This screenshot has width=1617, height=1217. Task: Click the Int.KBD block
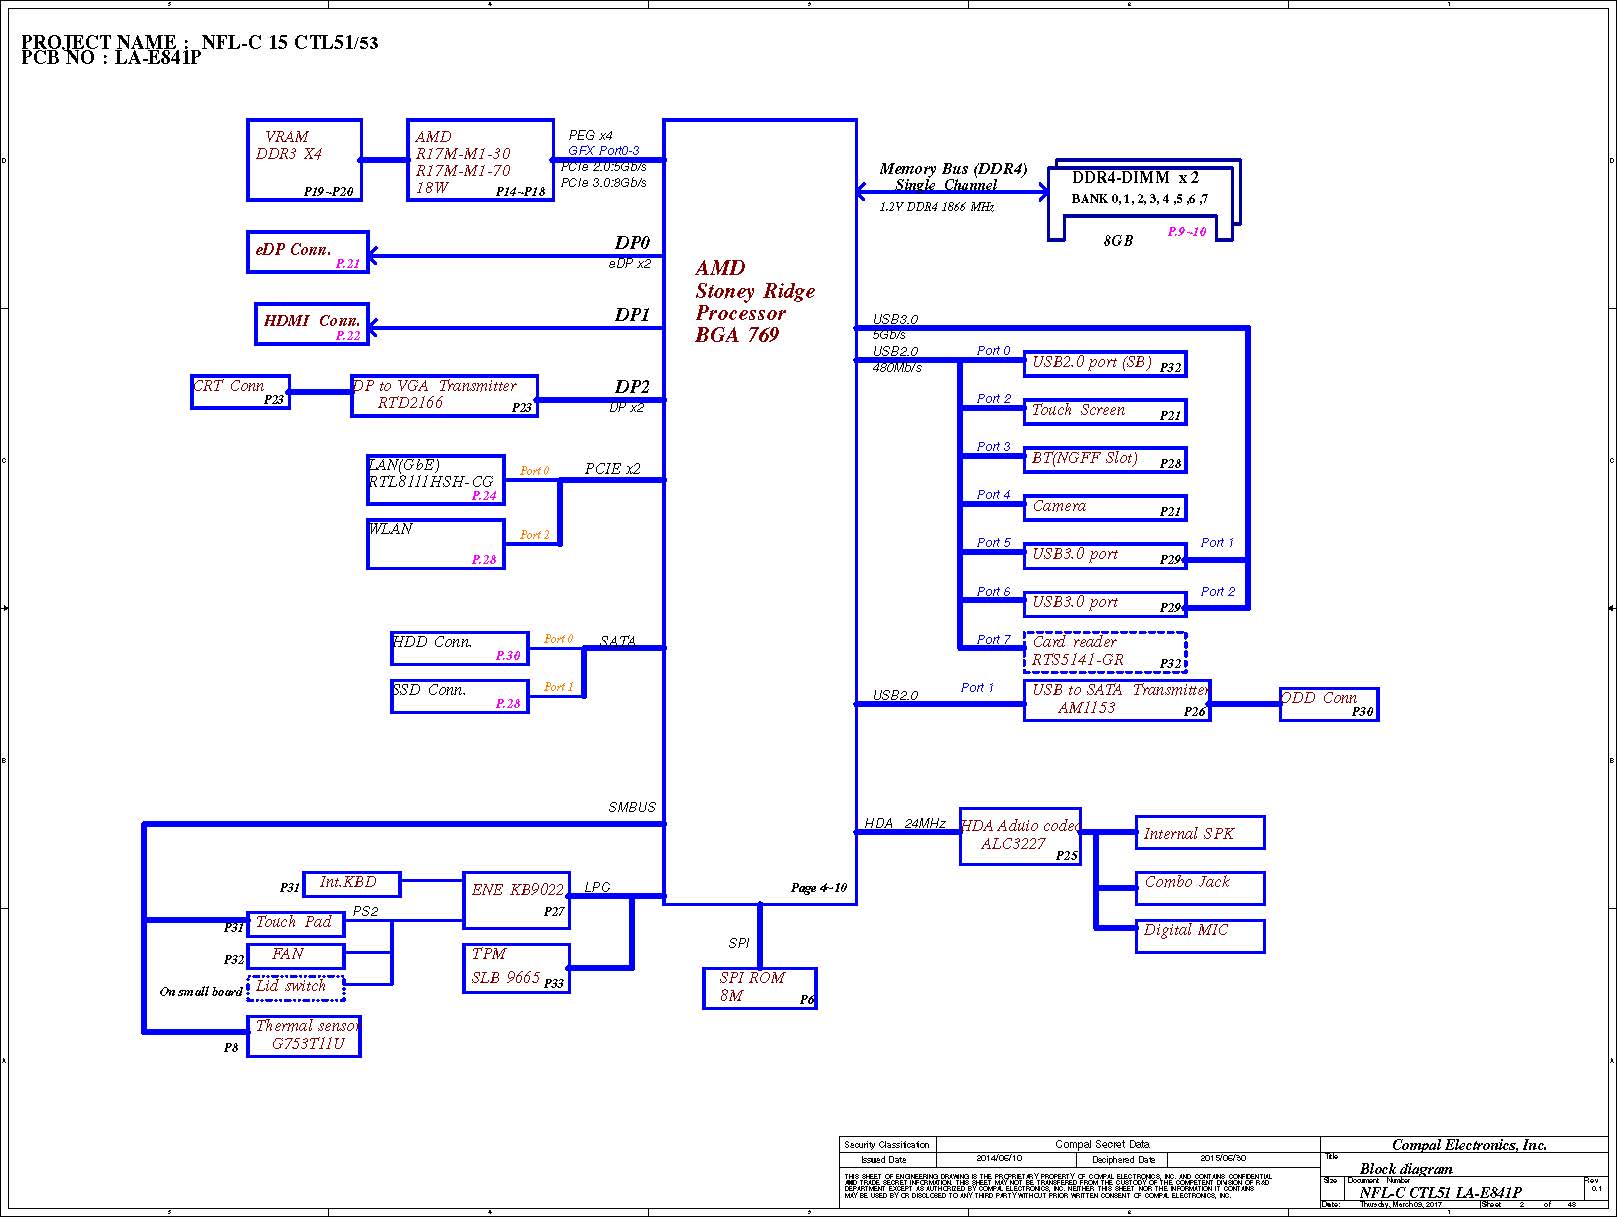352,884
